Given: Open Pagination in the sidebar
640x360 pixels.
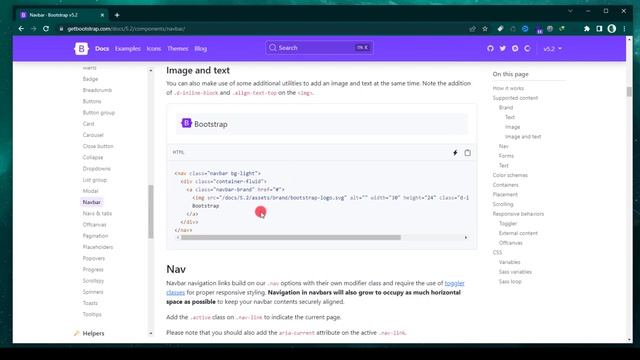Looking at the screenshot, I should pos(96,236).
